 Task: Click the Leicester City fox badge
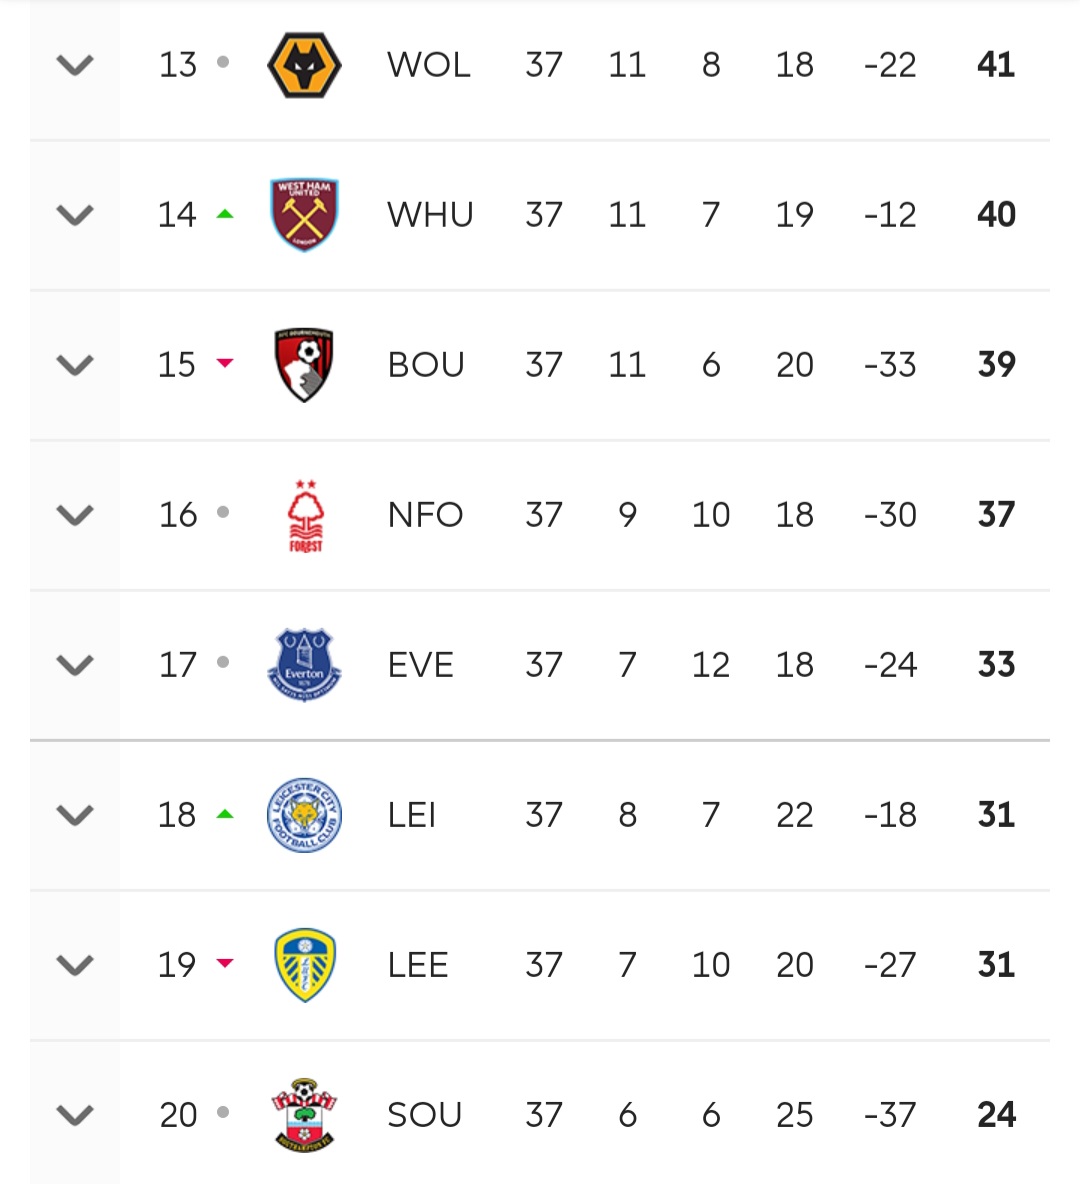(x=304, y=815)
